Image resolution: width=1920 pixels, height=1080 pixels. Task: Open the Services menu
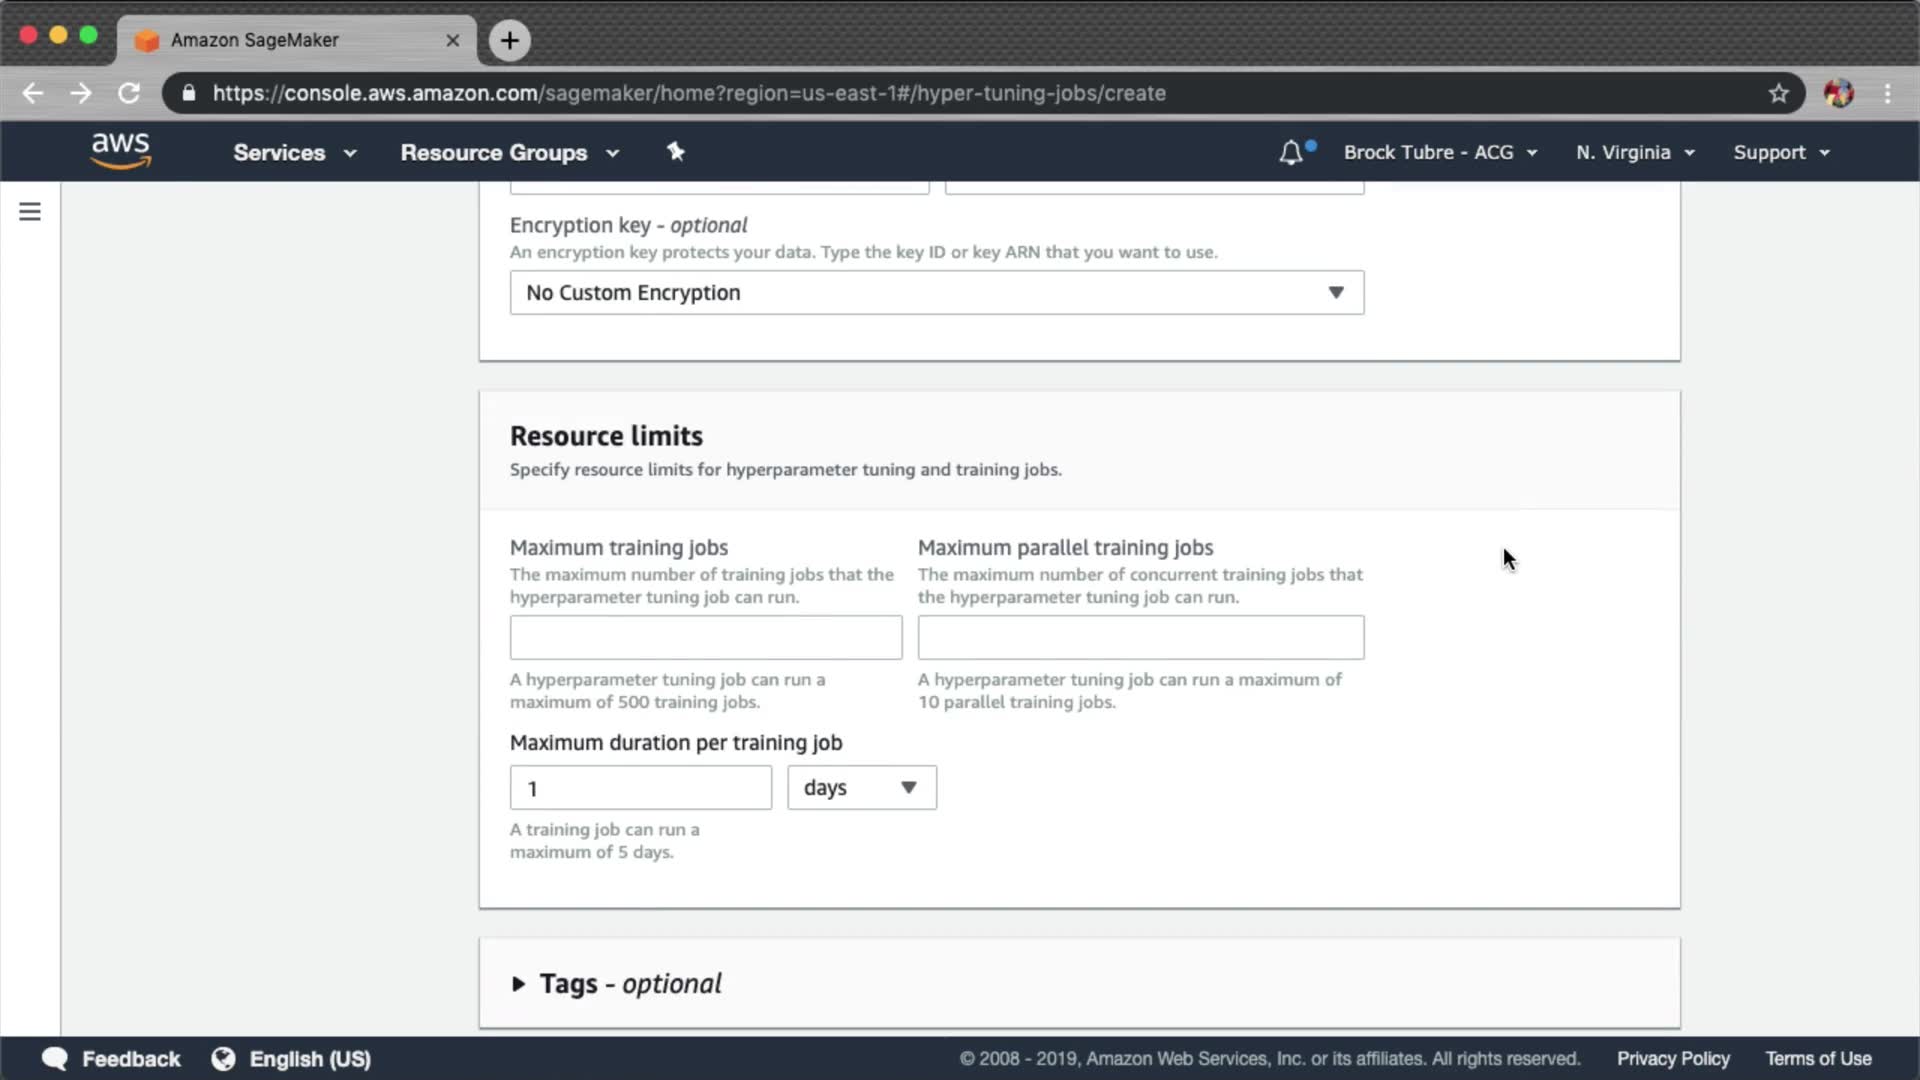294,153
